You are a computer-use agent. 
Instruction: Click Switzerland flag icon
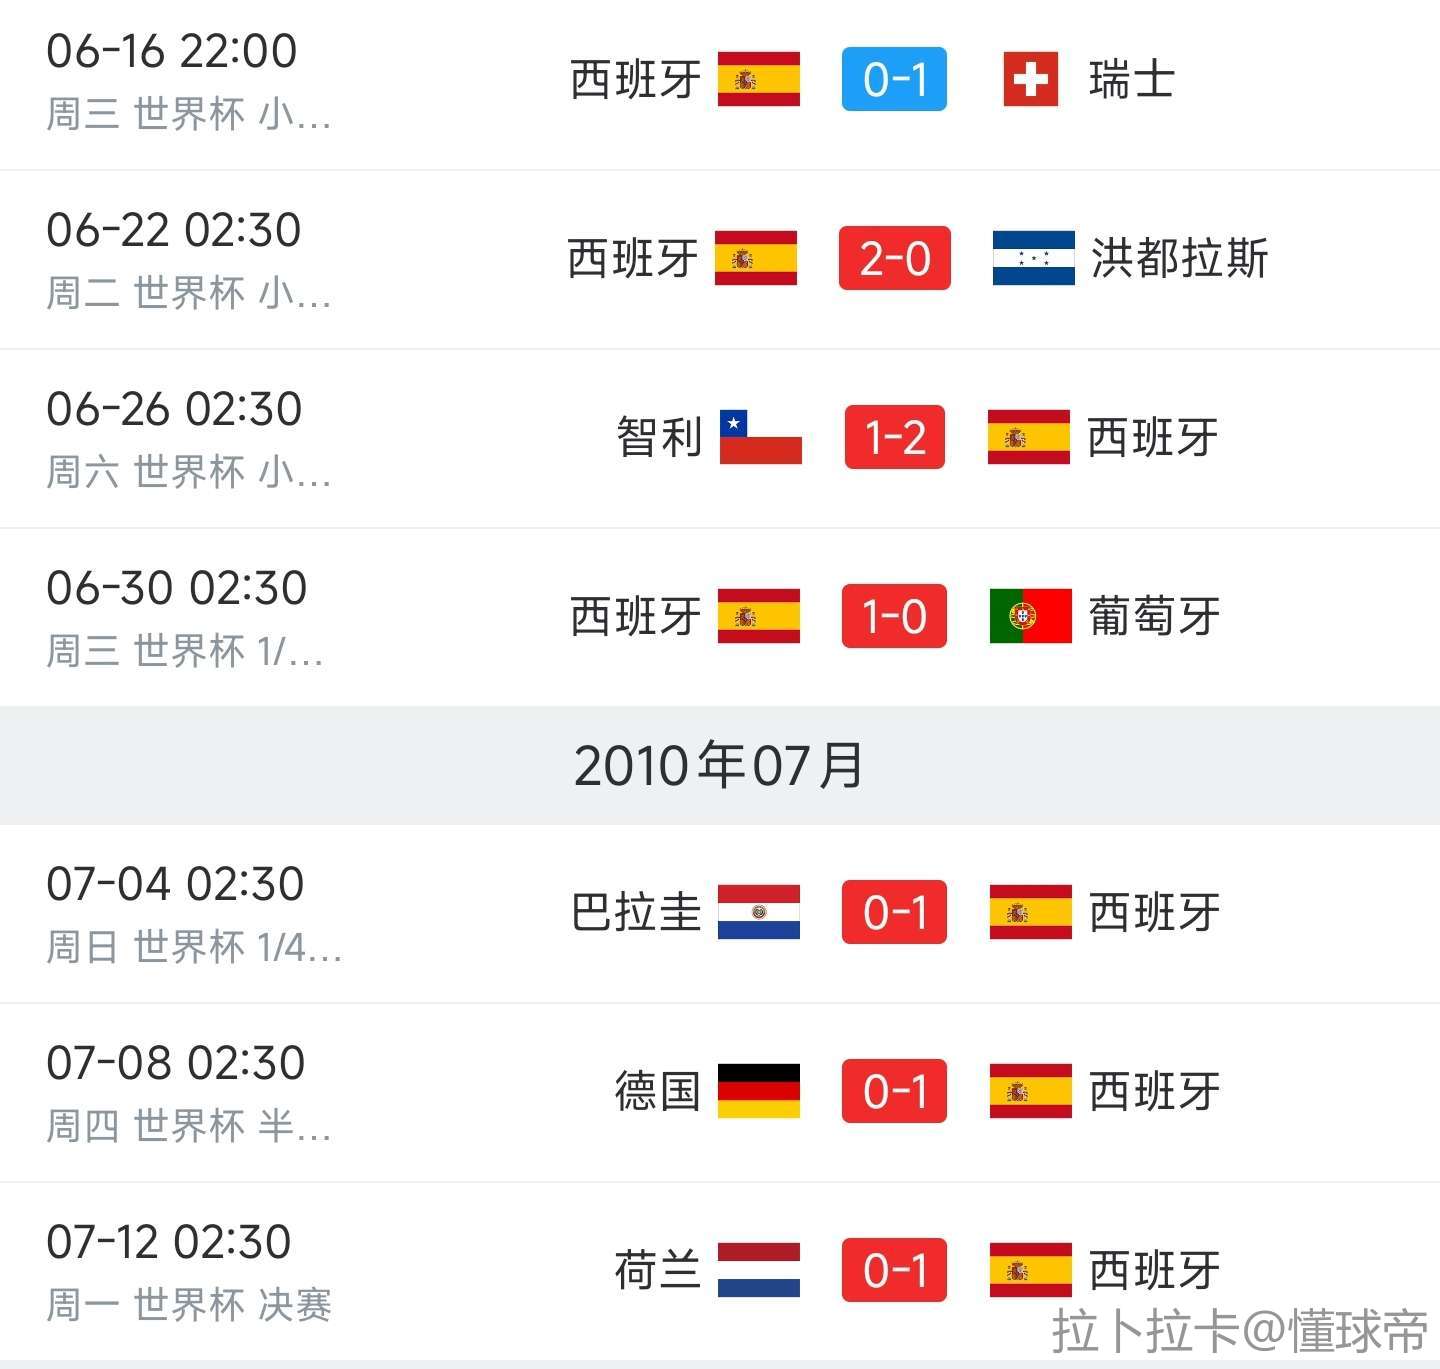click(1030, 79)
